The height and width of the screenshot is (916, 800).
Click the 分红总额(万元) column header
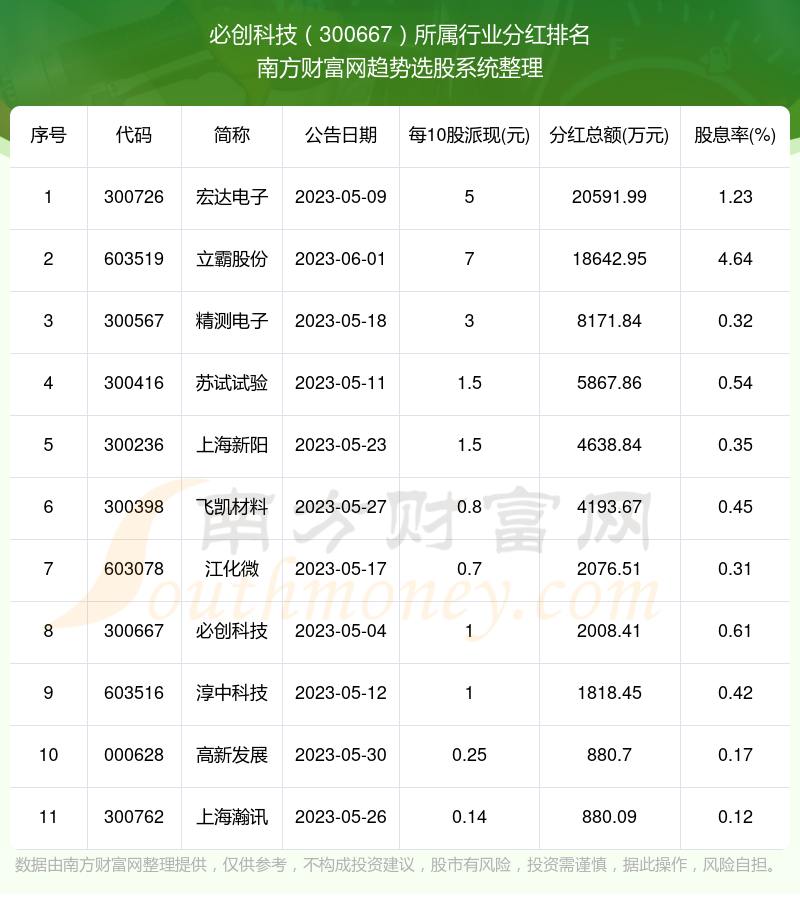[x=609, y=136]
